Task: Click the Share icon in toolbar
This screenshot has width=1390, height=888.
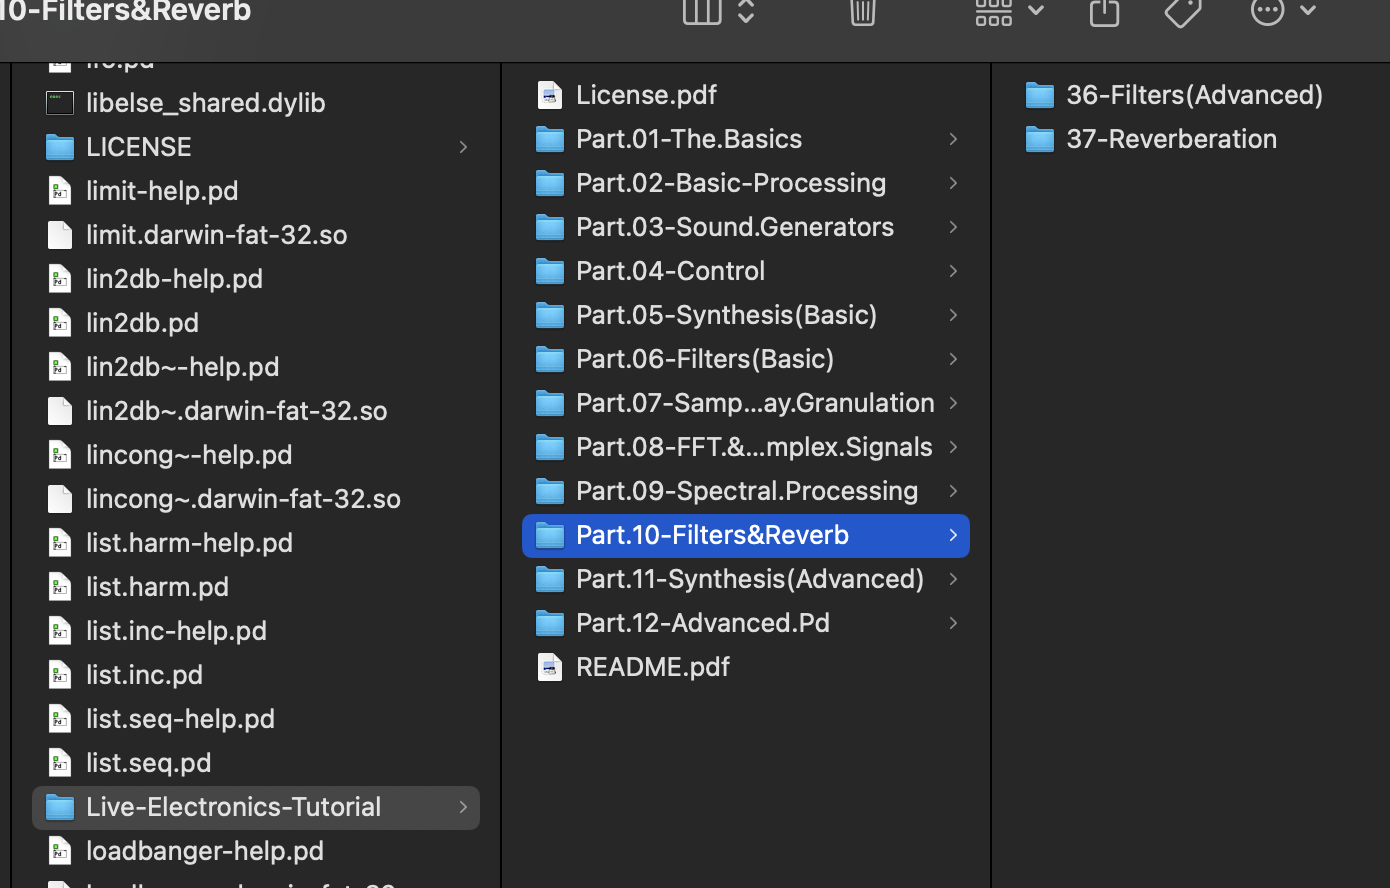Action: [1104, 12]
